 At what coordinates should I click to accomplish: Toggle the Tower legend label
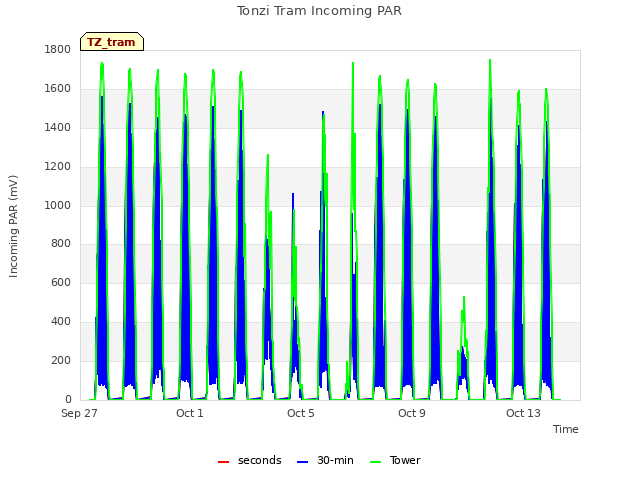[405, 460]
